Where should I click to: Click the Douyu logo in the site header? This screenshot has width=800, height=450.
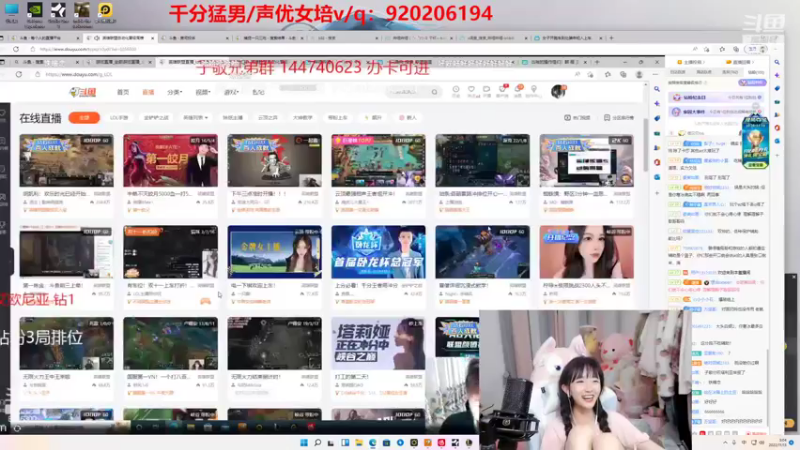(x=83, y=92)
